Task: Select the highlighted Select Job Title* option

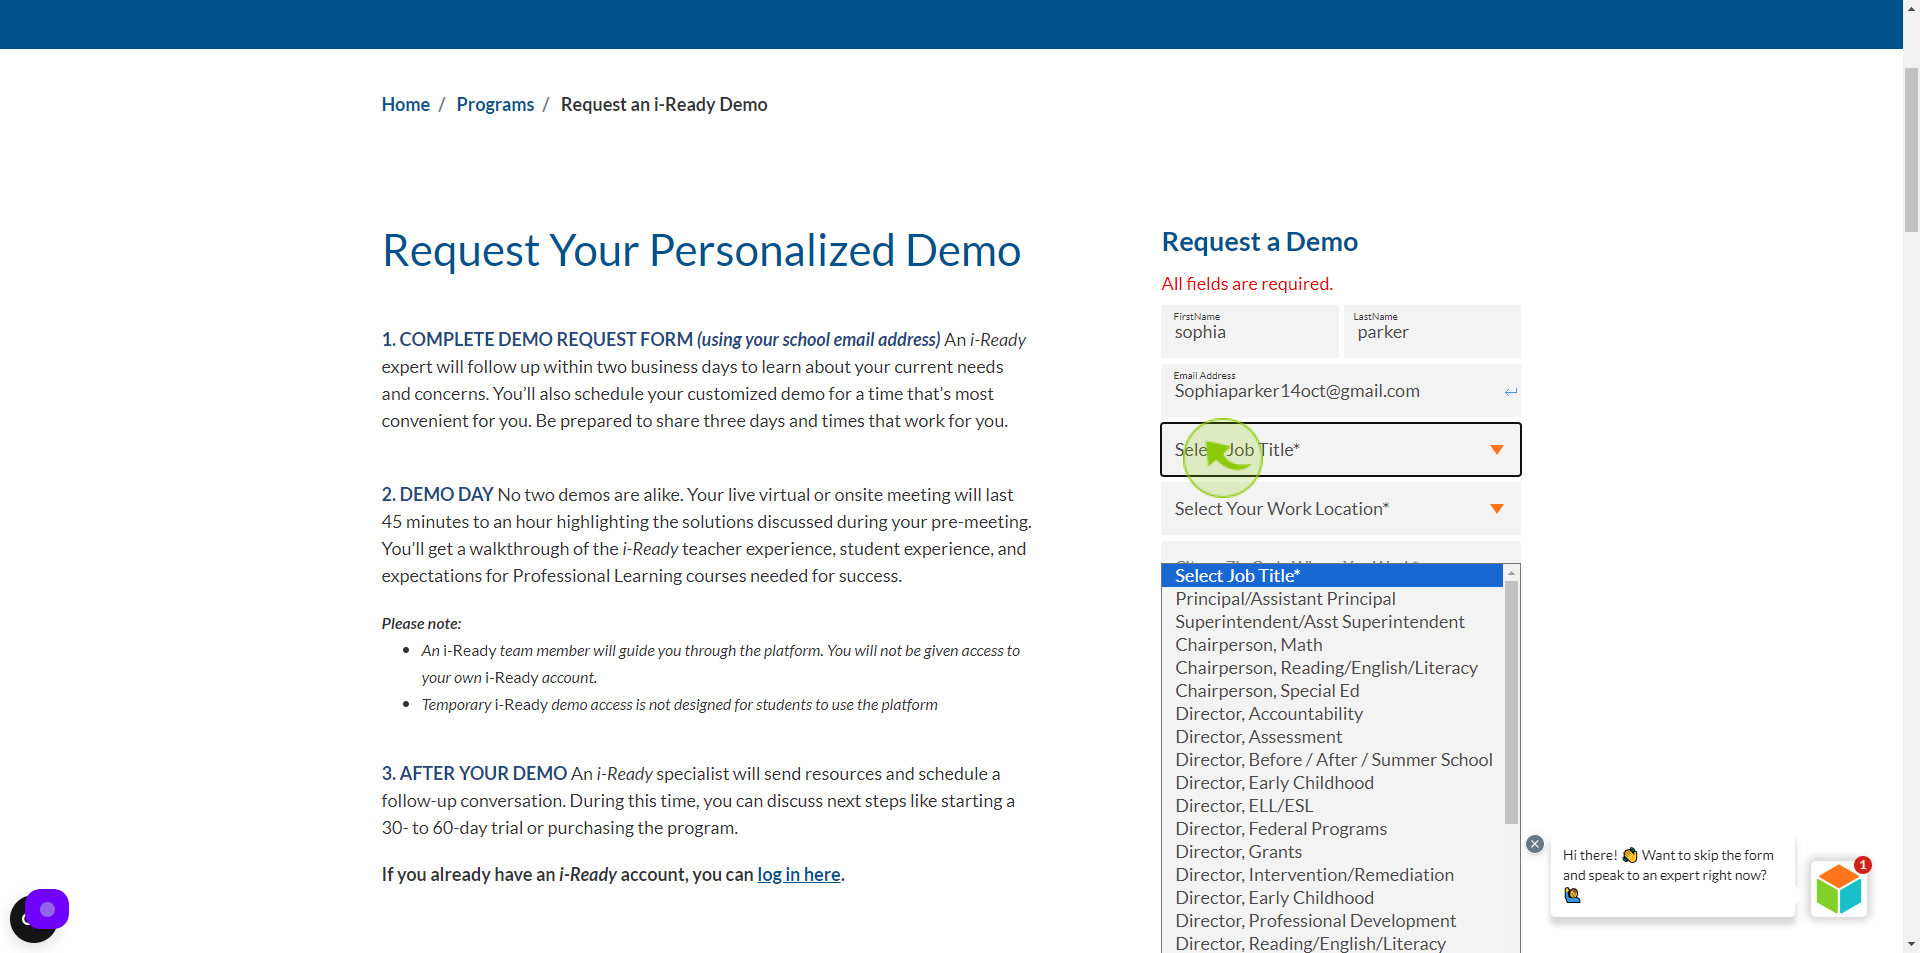Action: click(x=1333, y=576)
